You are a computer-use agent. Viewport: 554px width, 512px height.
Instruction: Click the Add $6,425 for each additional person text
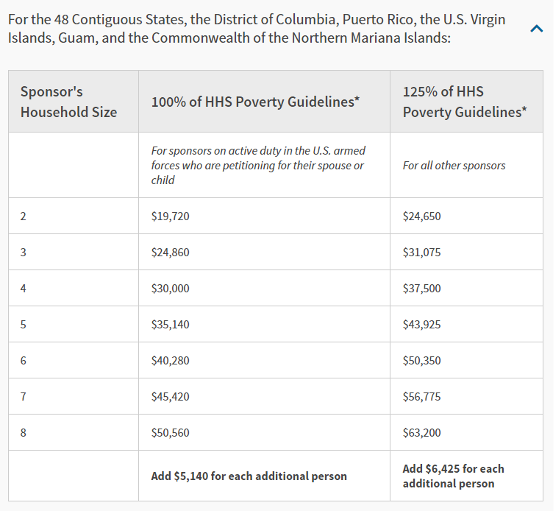(x=453, y=476)
